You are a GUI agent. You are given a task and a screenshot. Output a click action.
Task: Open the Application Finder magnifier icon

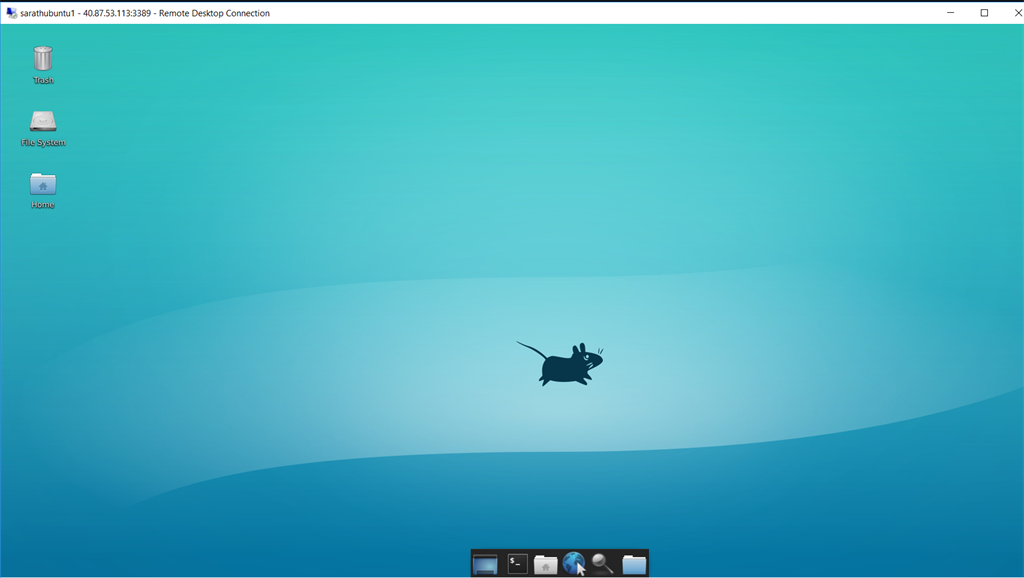[x=602, y=563]
